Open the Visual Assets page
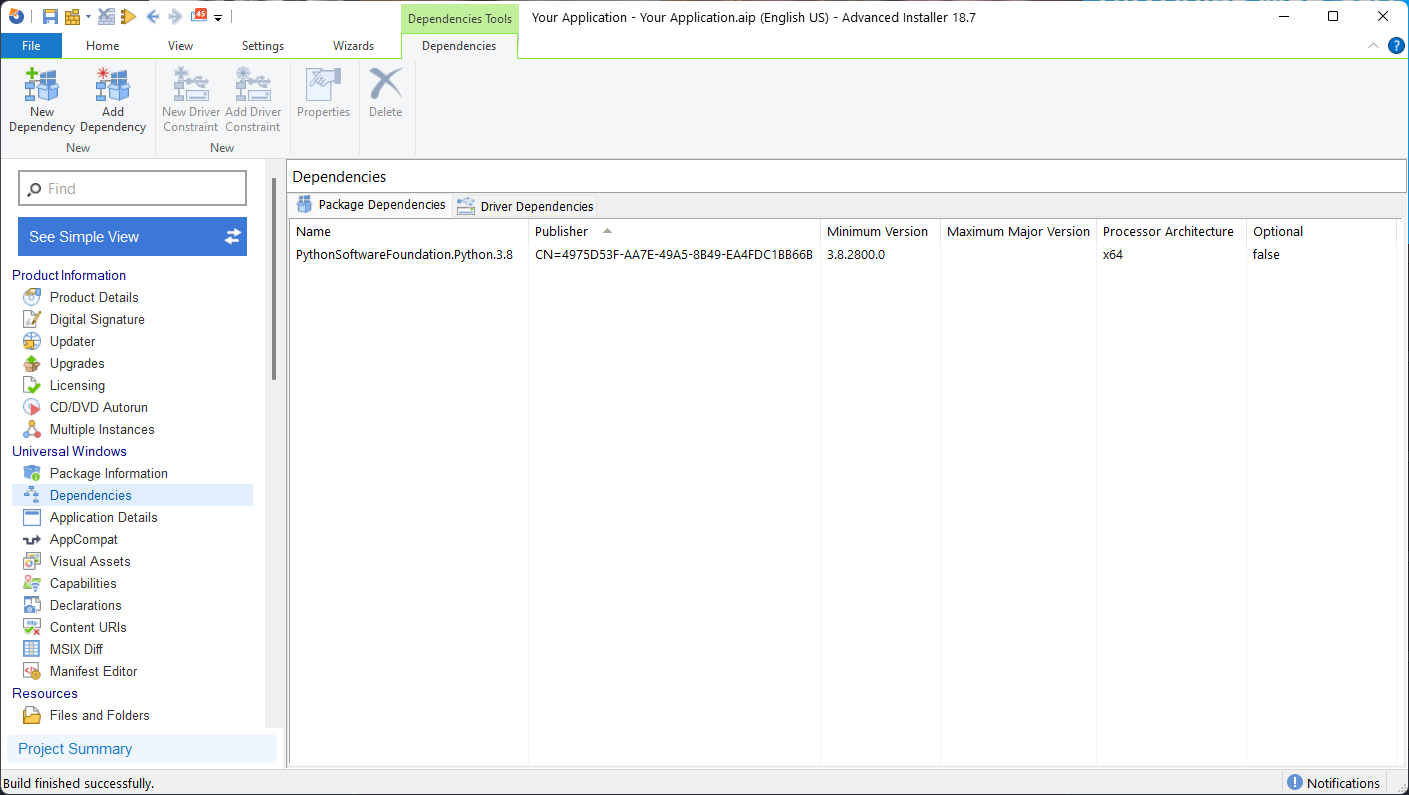The width and height of the screenshot is (1409, 795). click(x=90, y=561)
